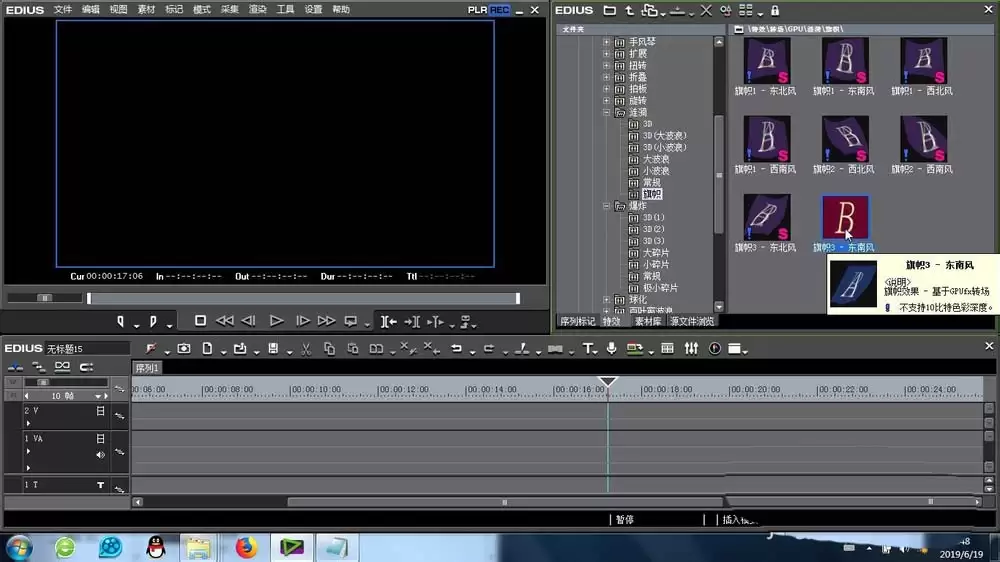Click the delete X icon in effects panel
Viewport: 1000px width, 562px height.
[706, 10]
